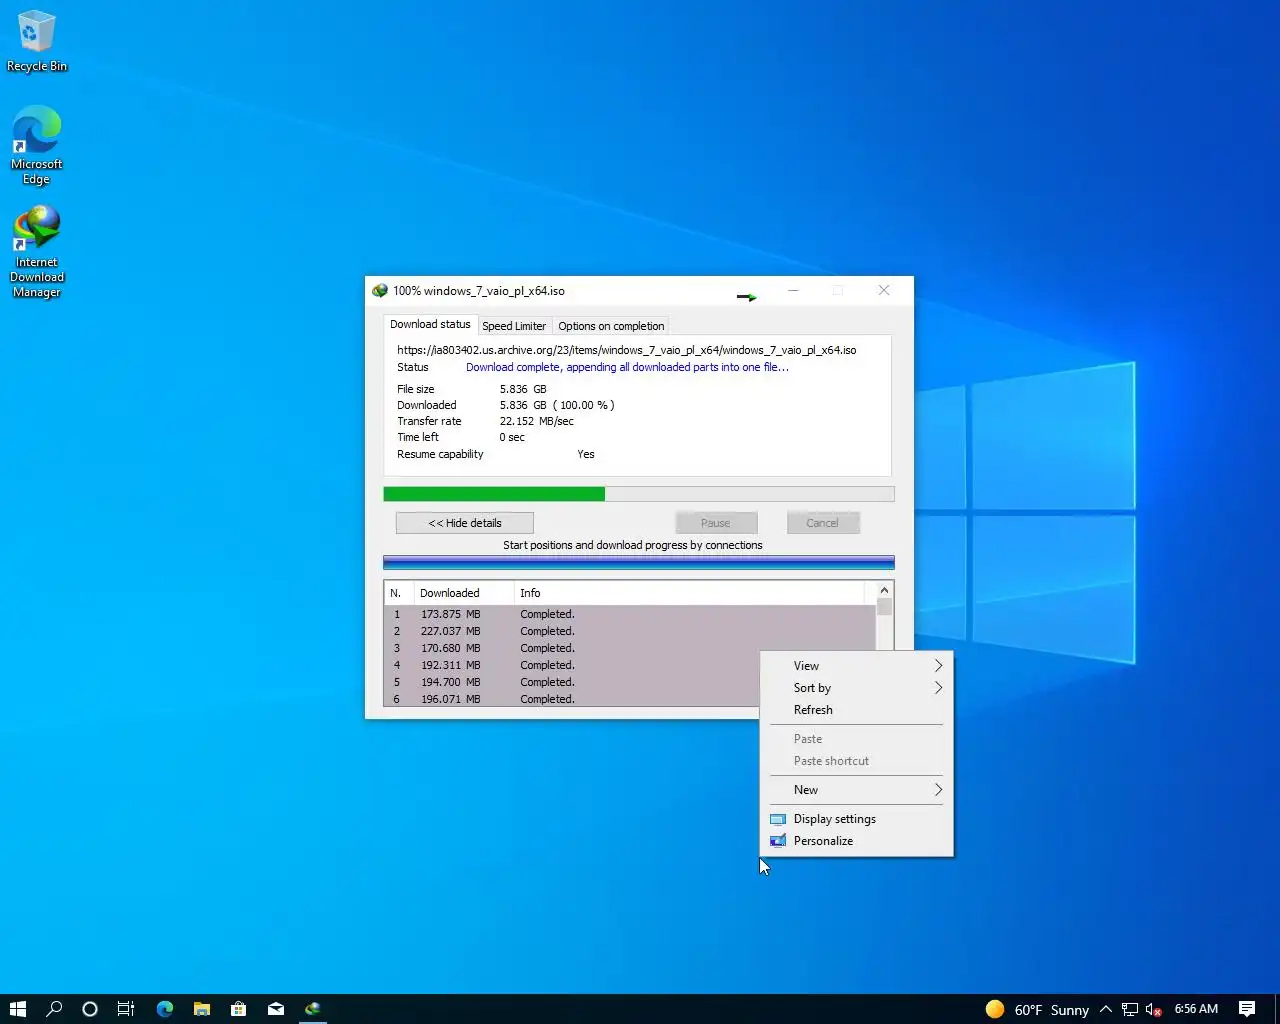1280x1024 pixels.
Task: Switch to the IDM taskbar button
Action: point(313,1009)
